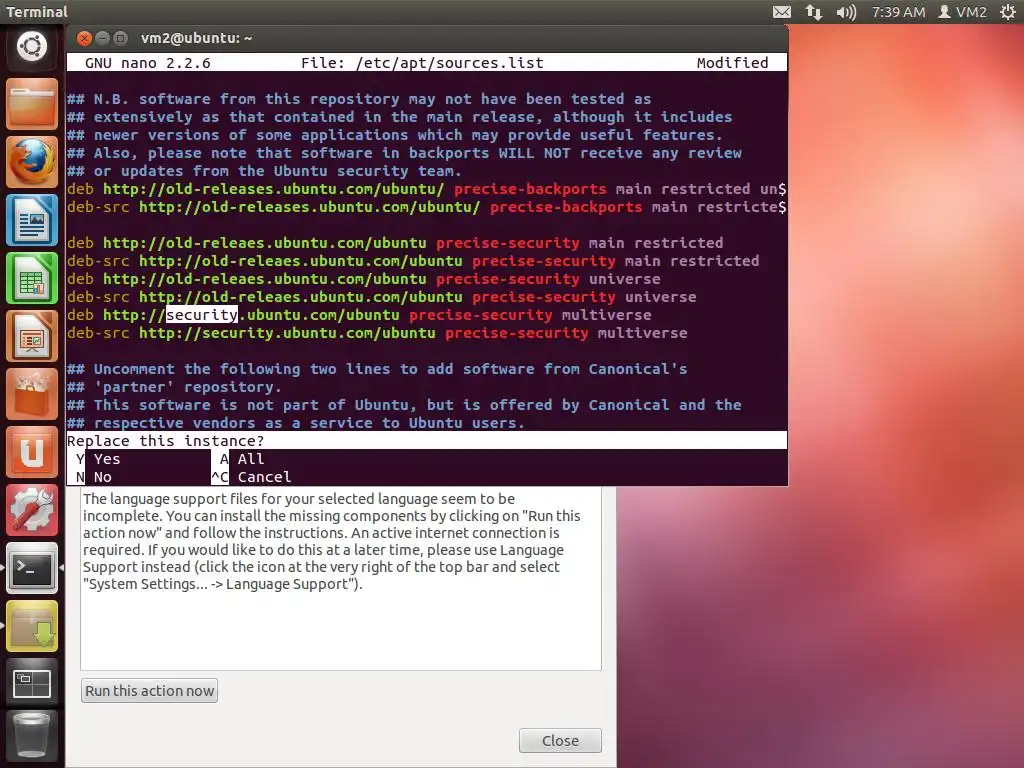1024x768 pixels.
Task: Open the mail envelope indicator in top bar
Action: click(782, 12)
